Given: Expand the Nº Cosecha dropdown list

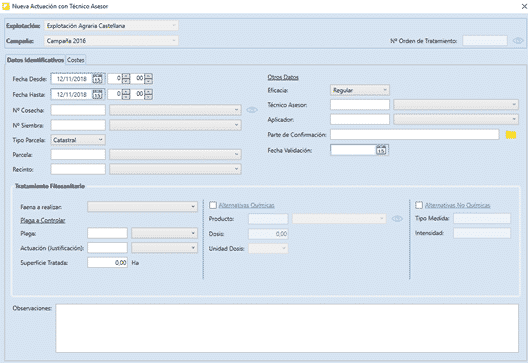Looking at the screenshot, I should pos(175,110).
